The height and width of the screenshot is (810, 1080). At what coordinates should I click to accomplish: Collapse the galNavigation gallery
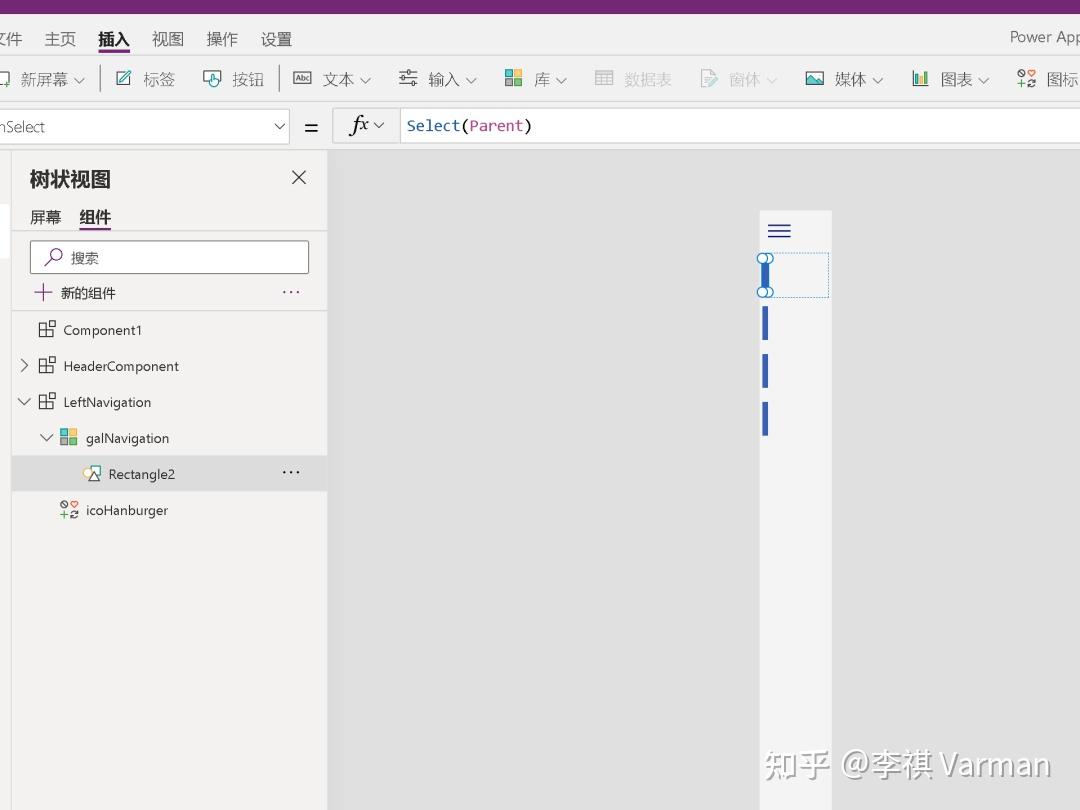[46, 437]
